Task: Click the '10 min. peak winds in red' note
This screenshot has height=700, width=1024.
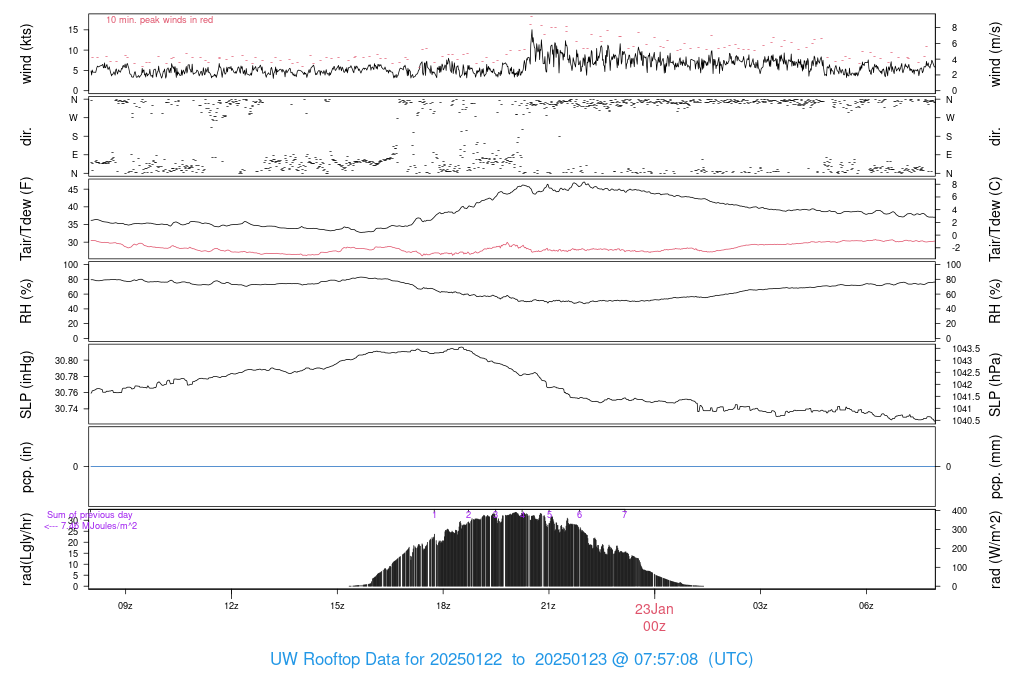Action: point(160,20)
